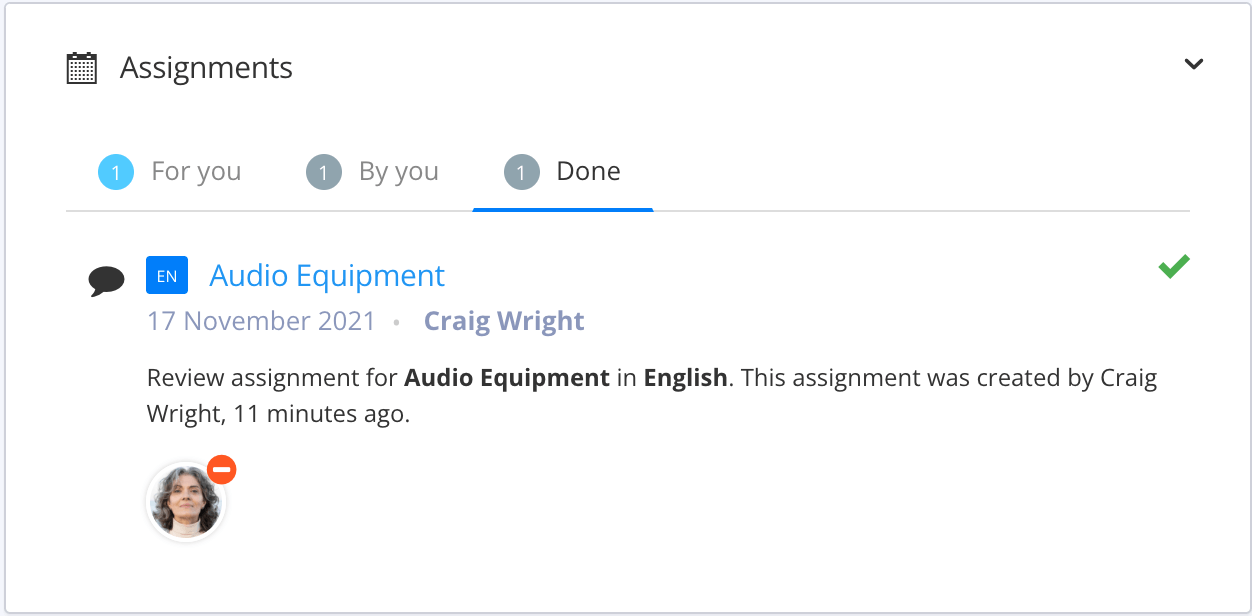
Task: Click the Craig Wright author link
Action: (x=504, y=321)
